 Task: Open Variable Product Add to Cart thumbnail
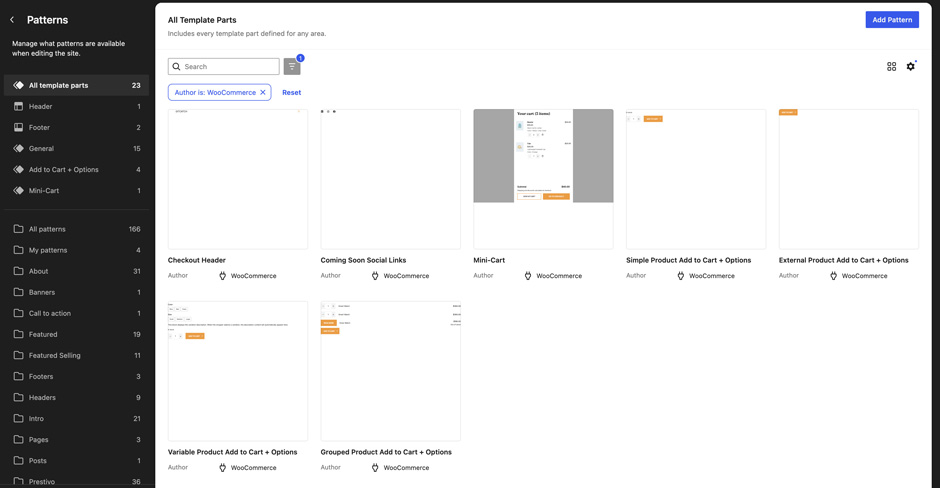click(238, 371)
